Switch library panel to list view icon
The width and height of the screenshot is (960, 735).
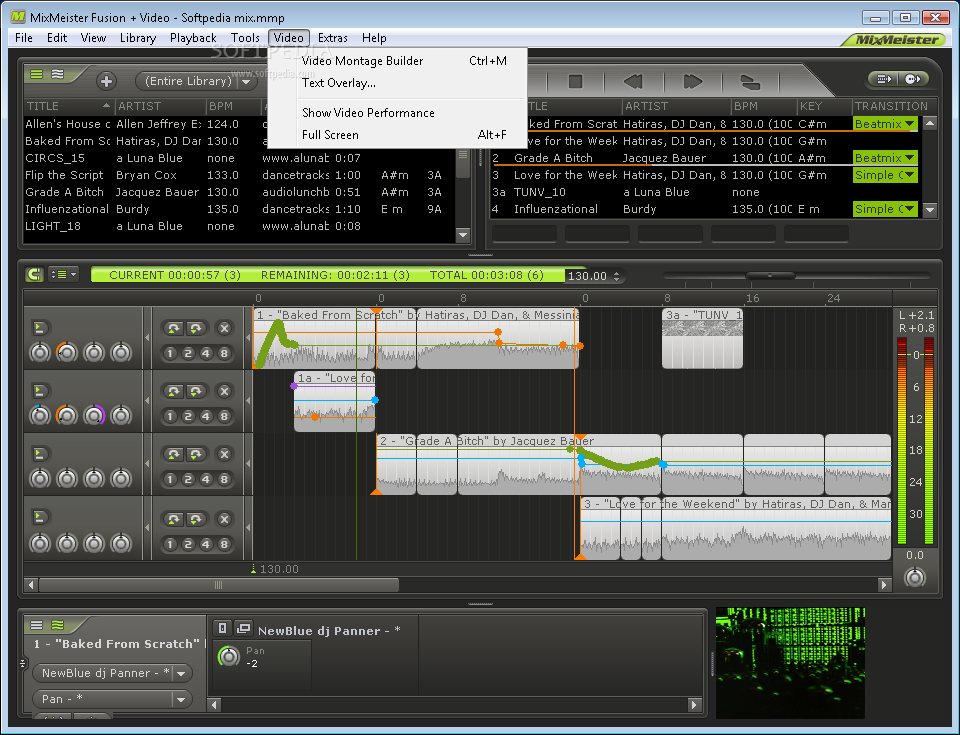coord(37,74)
